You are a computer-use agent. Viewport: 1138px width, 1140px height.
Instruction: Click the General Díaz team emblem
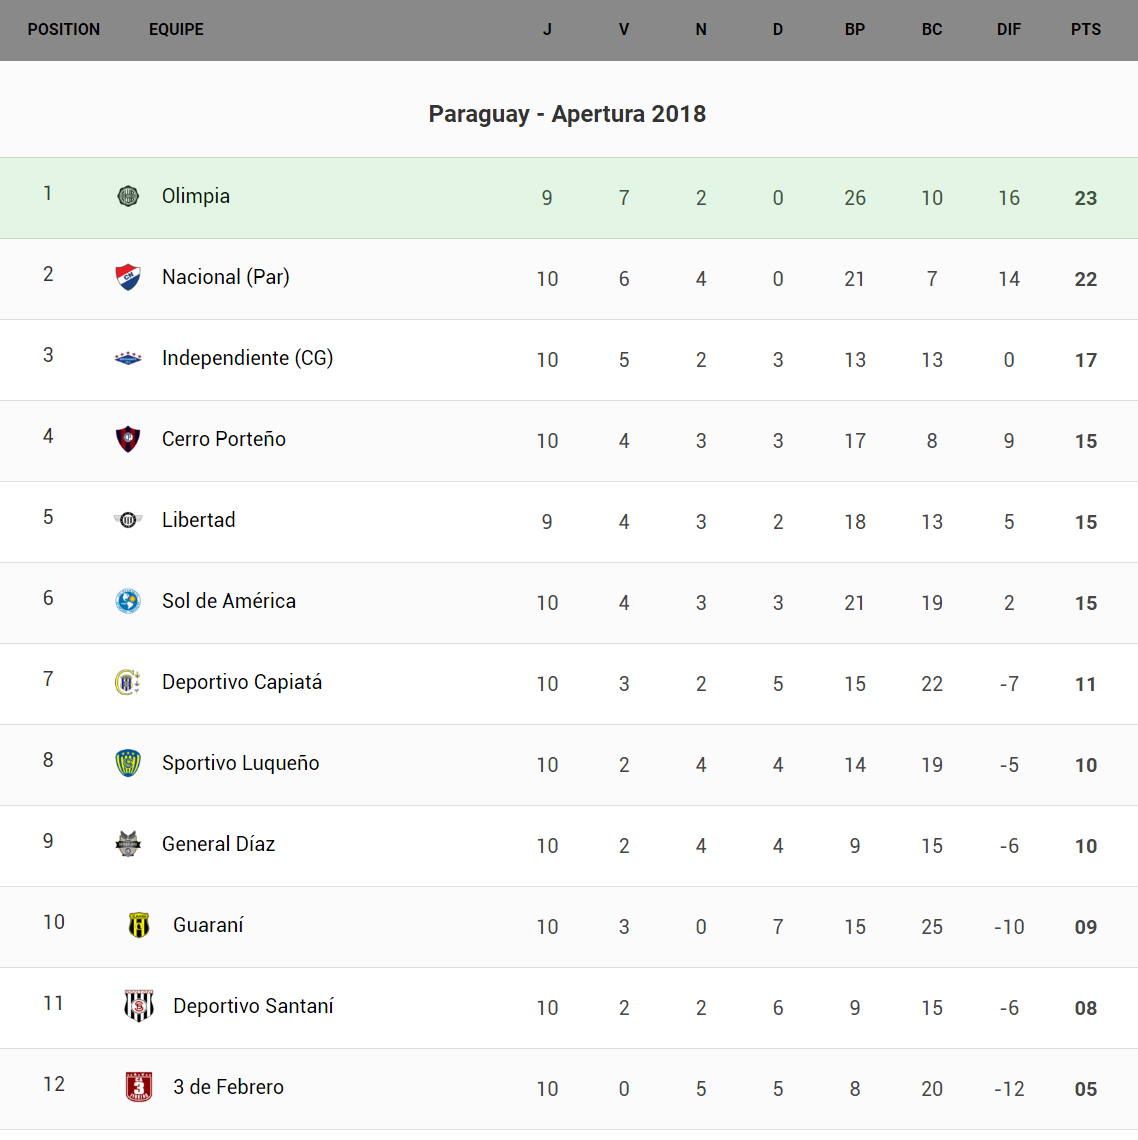(128, 844)
